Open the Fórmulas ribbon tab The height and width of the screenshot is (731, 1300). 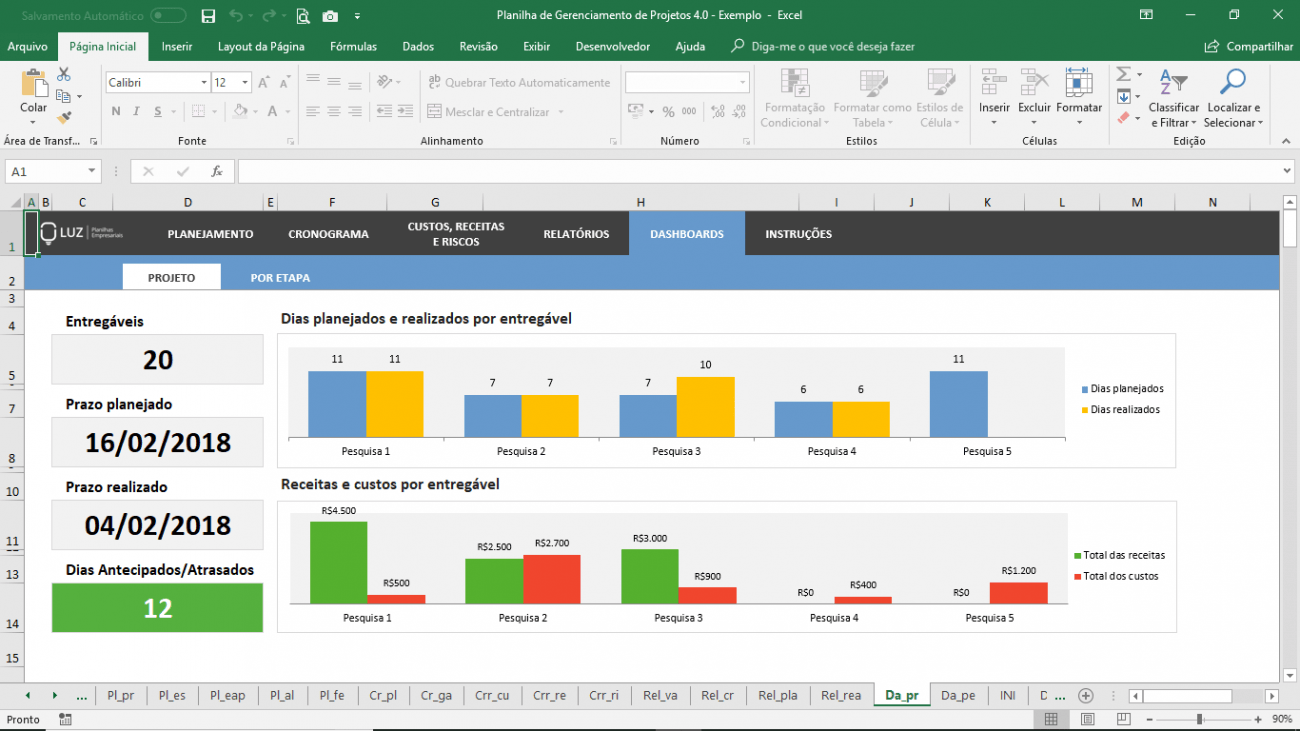(353, 46)
